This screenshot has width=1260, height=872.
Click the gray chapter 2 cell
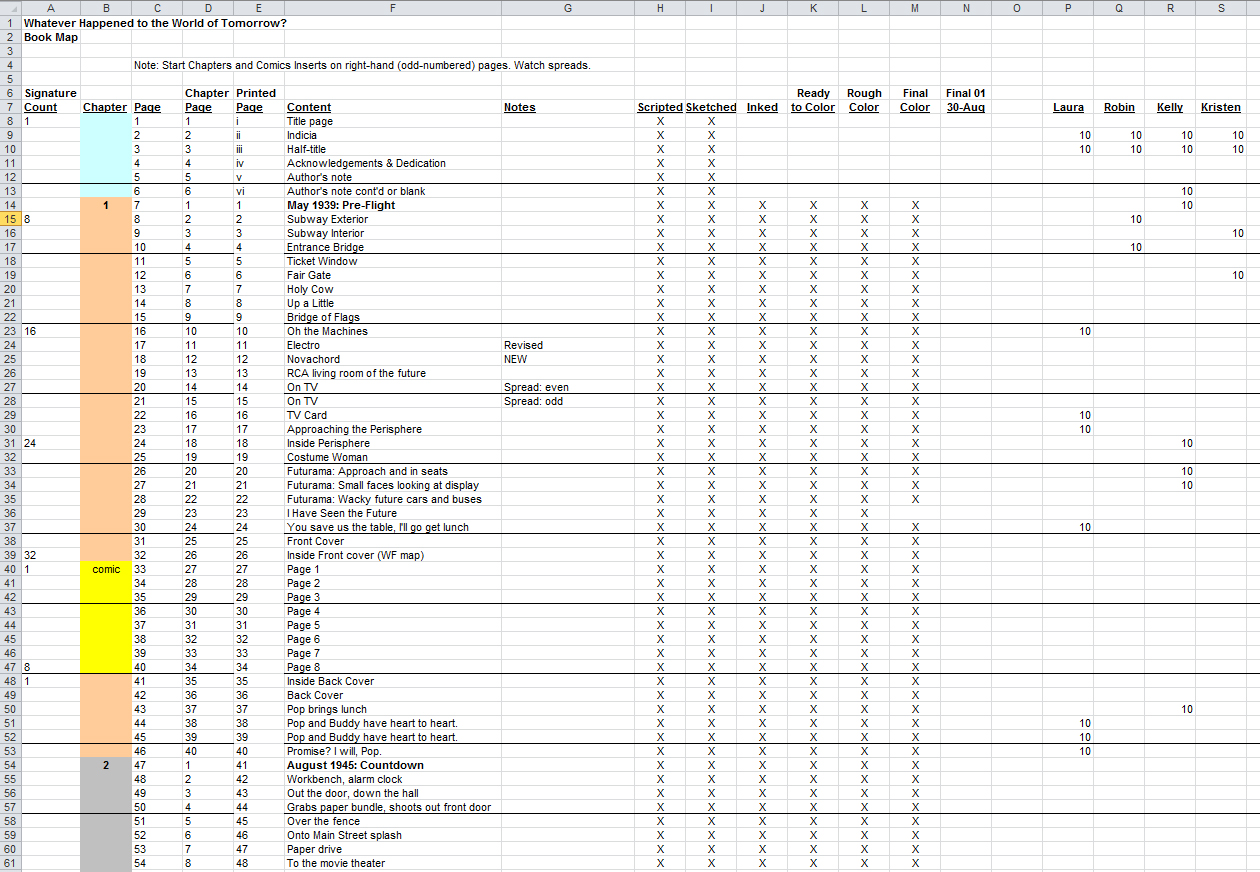pos(106,765)
